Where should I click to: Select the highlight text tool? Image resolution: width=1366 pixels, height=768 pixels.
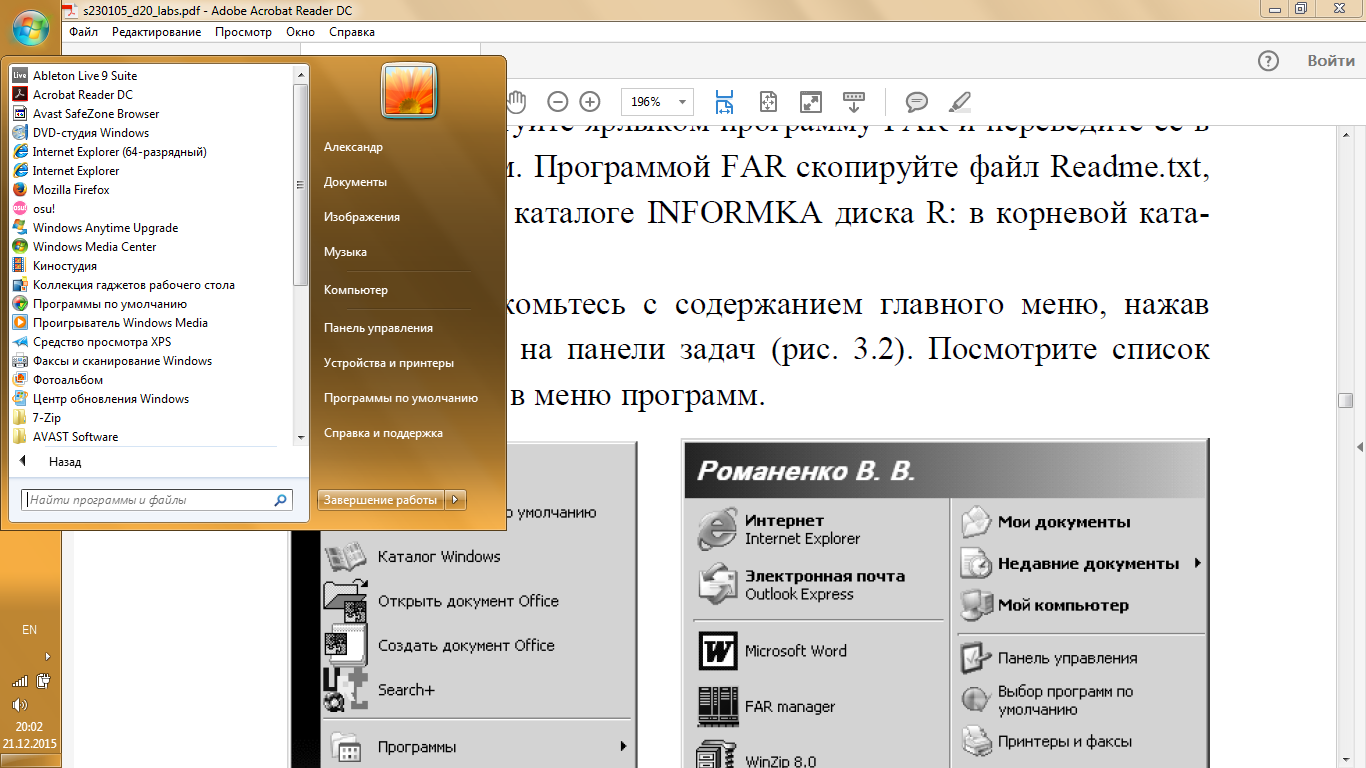[x=960, y=102]
